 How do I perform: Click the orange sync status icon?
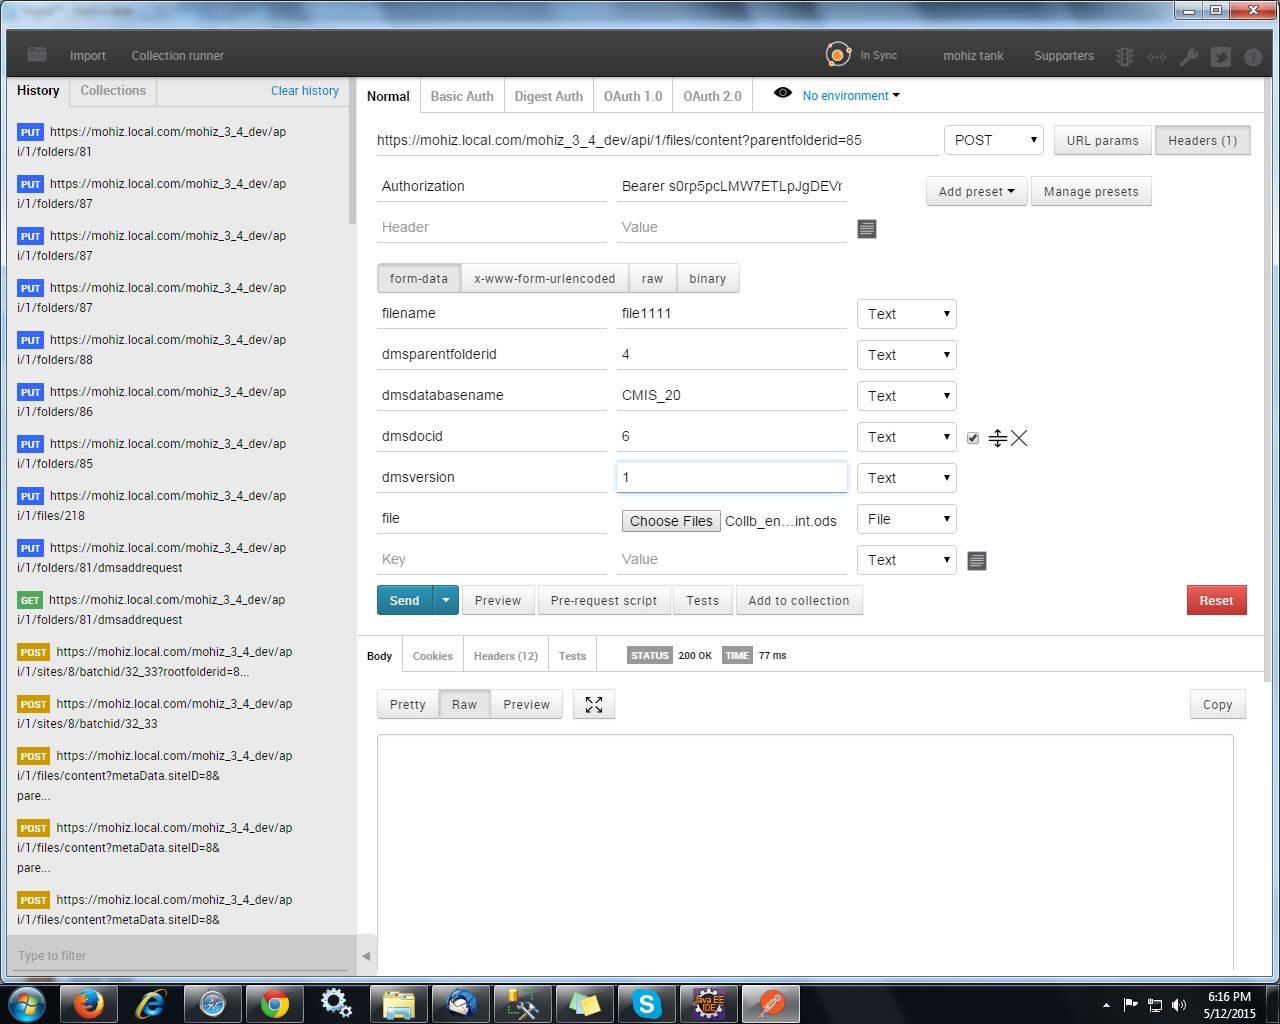(x=838, y=55)
